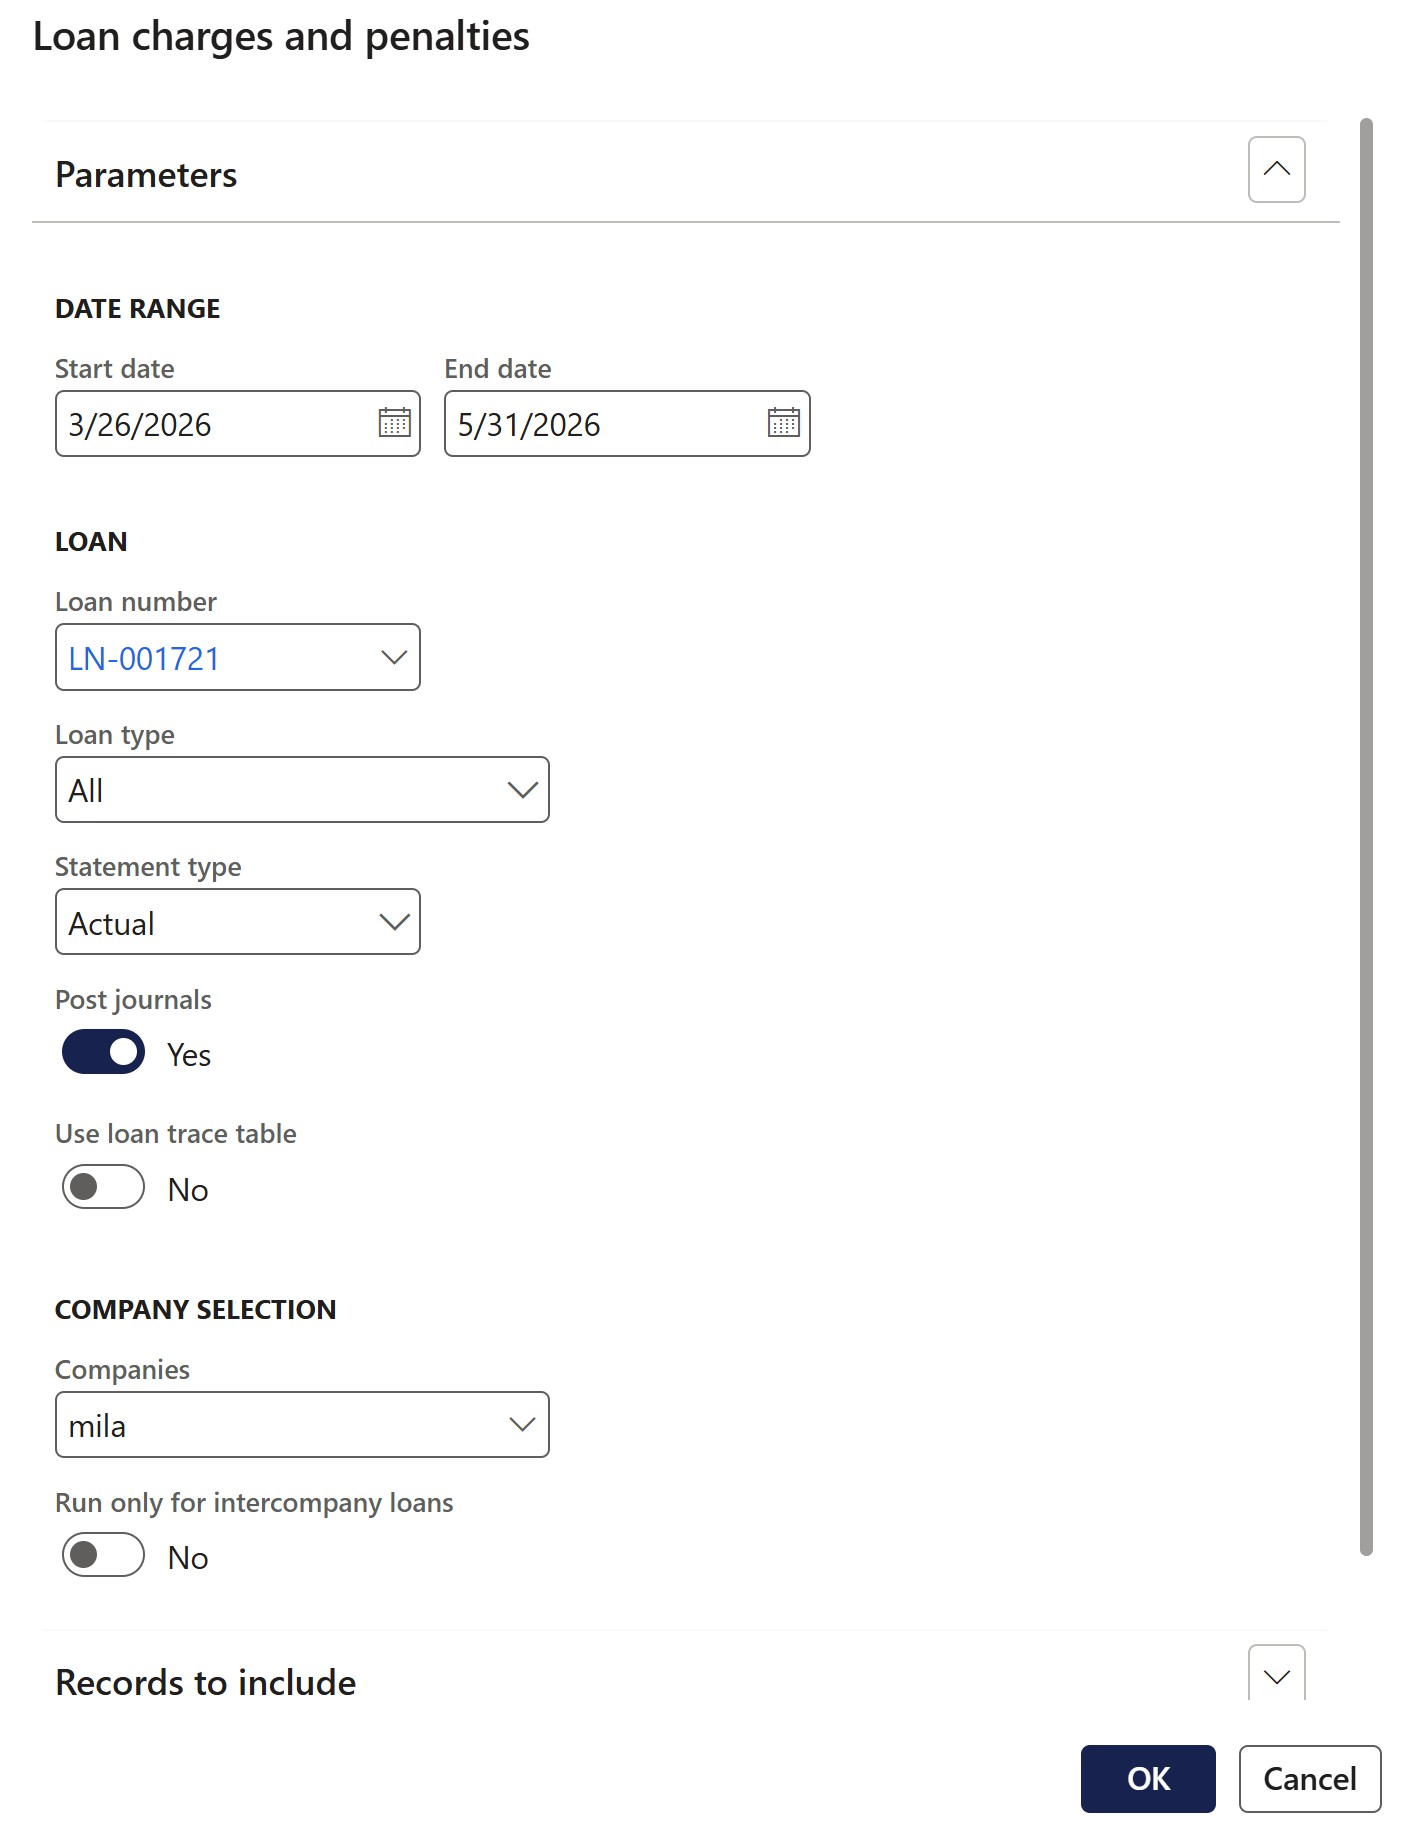Enable Run only for intercompany loans
This screenshot has width=1413, height=1841.
(x=103, y=1555)
